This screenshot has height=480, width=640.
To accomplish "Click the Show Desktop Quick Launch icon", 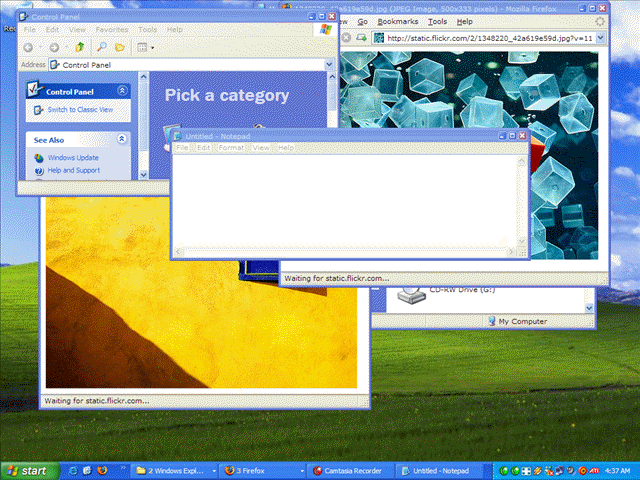I will click(87, 471).
